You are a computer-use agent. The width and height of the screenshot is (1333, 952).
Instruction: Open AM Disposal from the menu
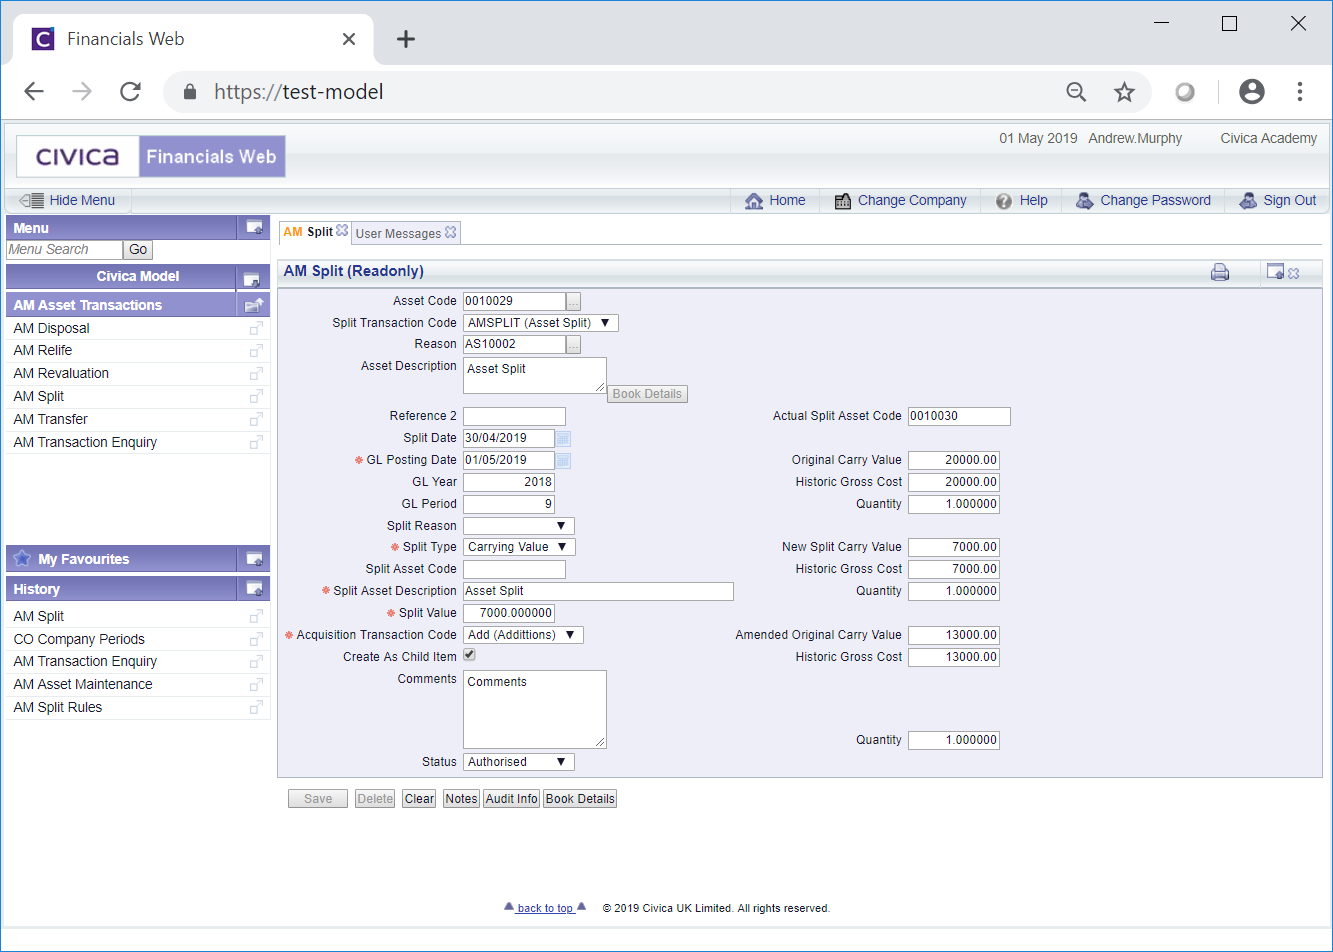coord(51,328)
